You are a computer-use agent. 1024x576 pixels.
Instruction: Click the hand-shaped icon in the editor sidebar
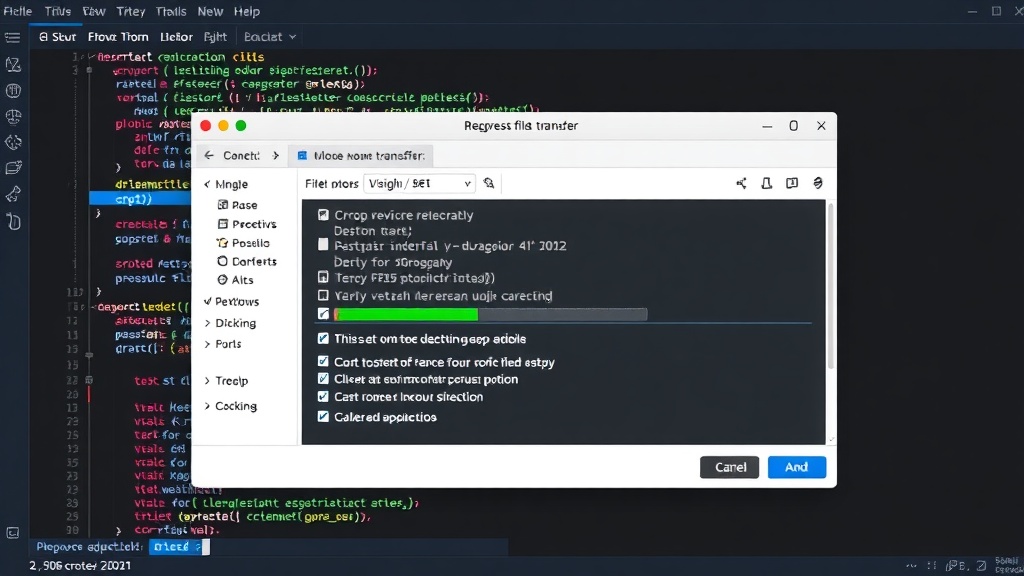13,221
